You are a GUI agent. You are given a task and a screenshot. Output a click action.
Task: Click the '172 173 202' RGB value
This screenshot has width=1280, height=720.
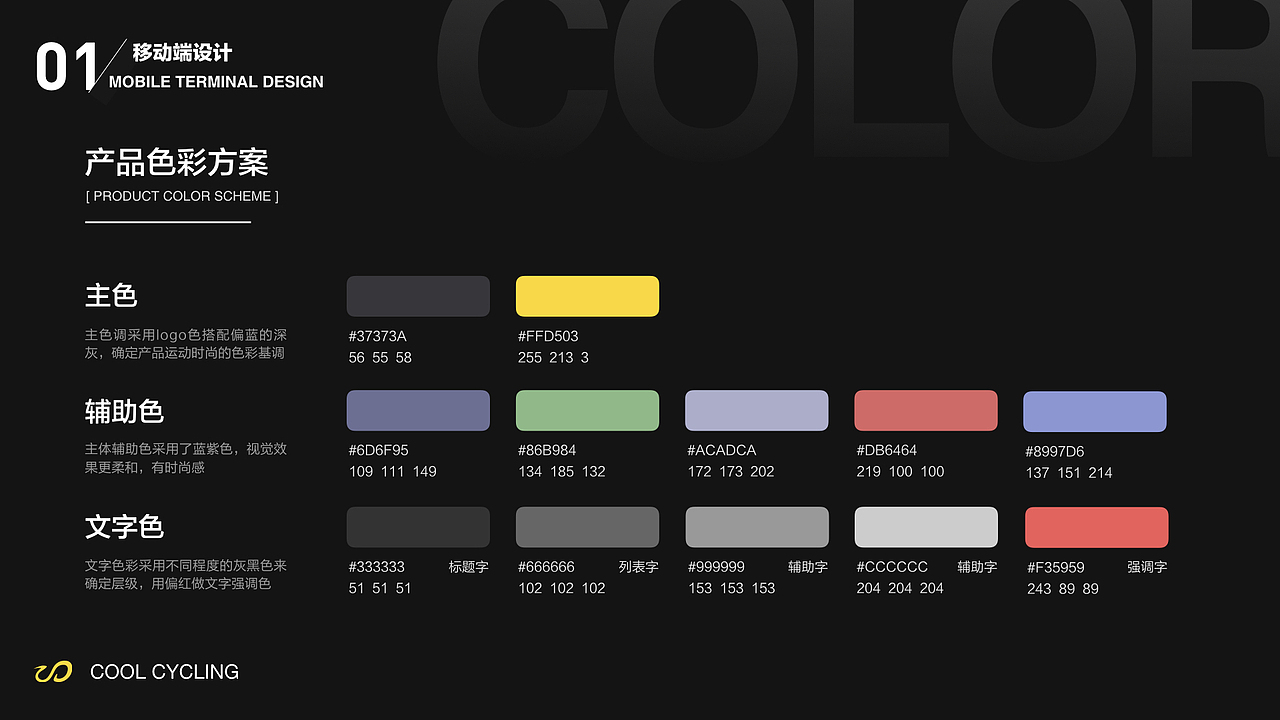click(731, 471)
